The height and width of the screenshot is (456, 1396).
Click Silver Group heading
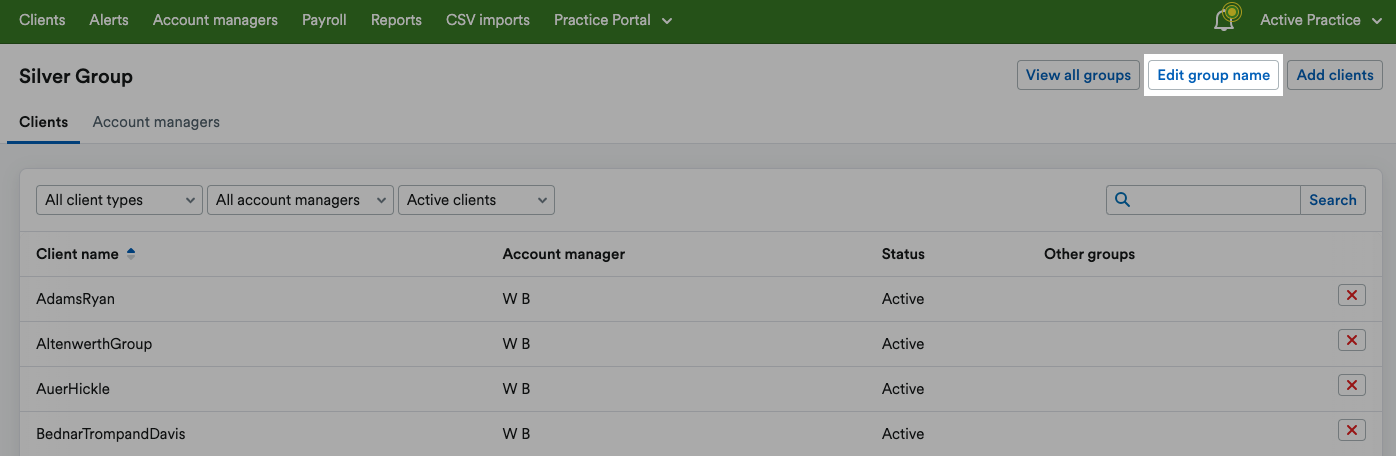click(76, 76)
